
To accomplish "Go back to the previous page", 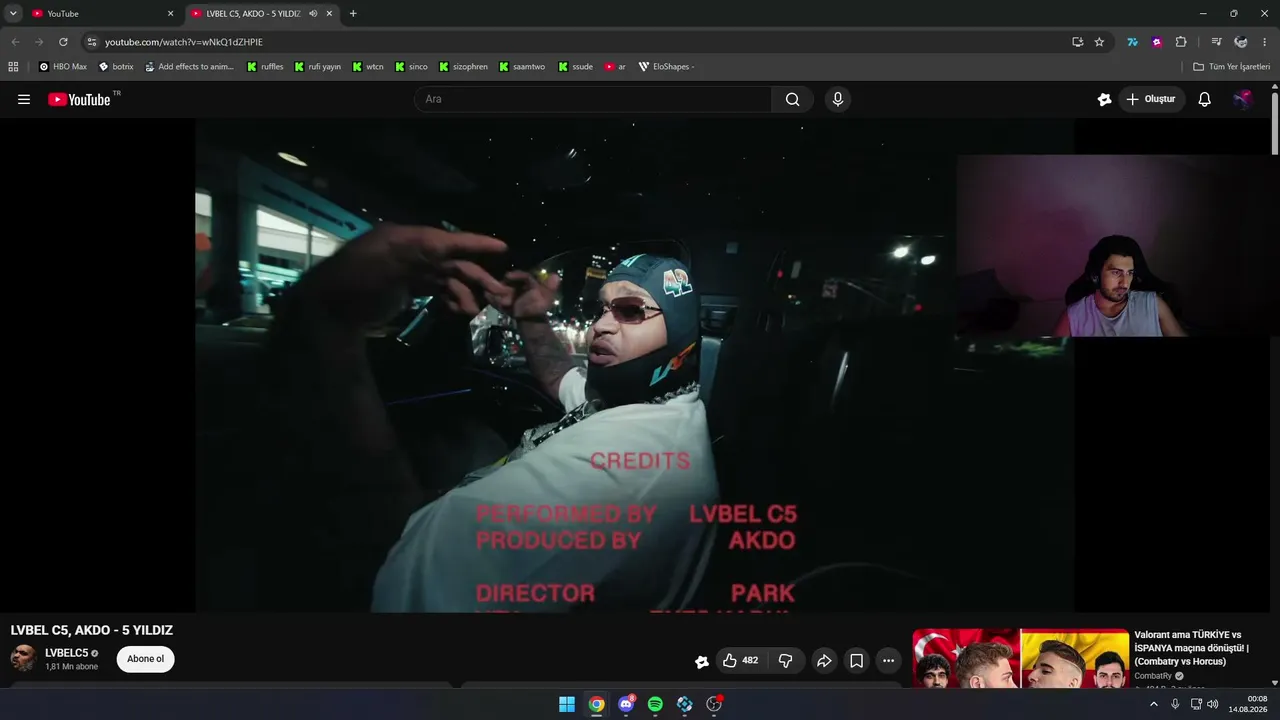I will pos(15,42).
